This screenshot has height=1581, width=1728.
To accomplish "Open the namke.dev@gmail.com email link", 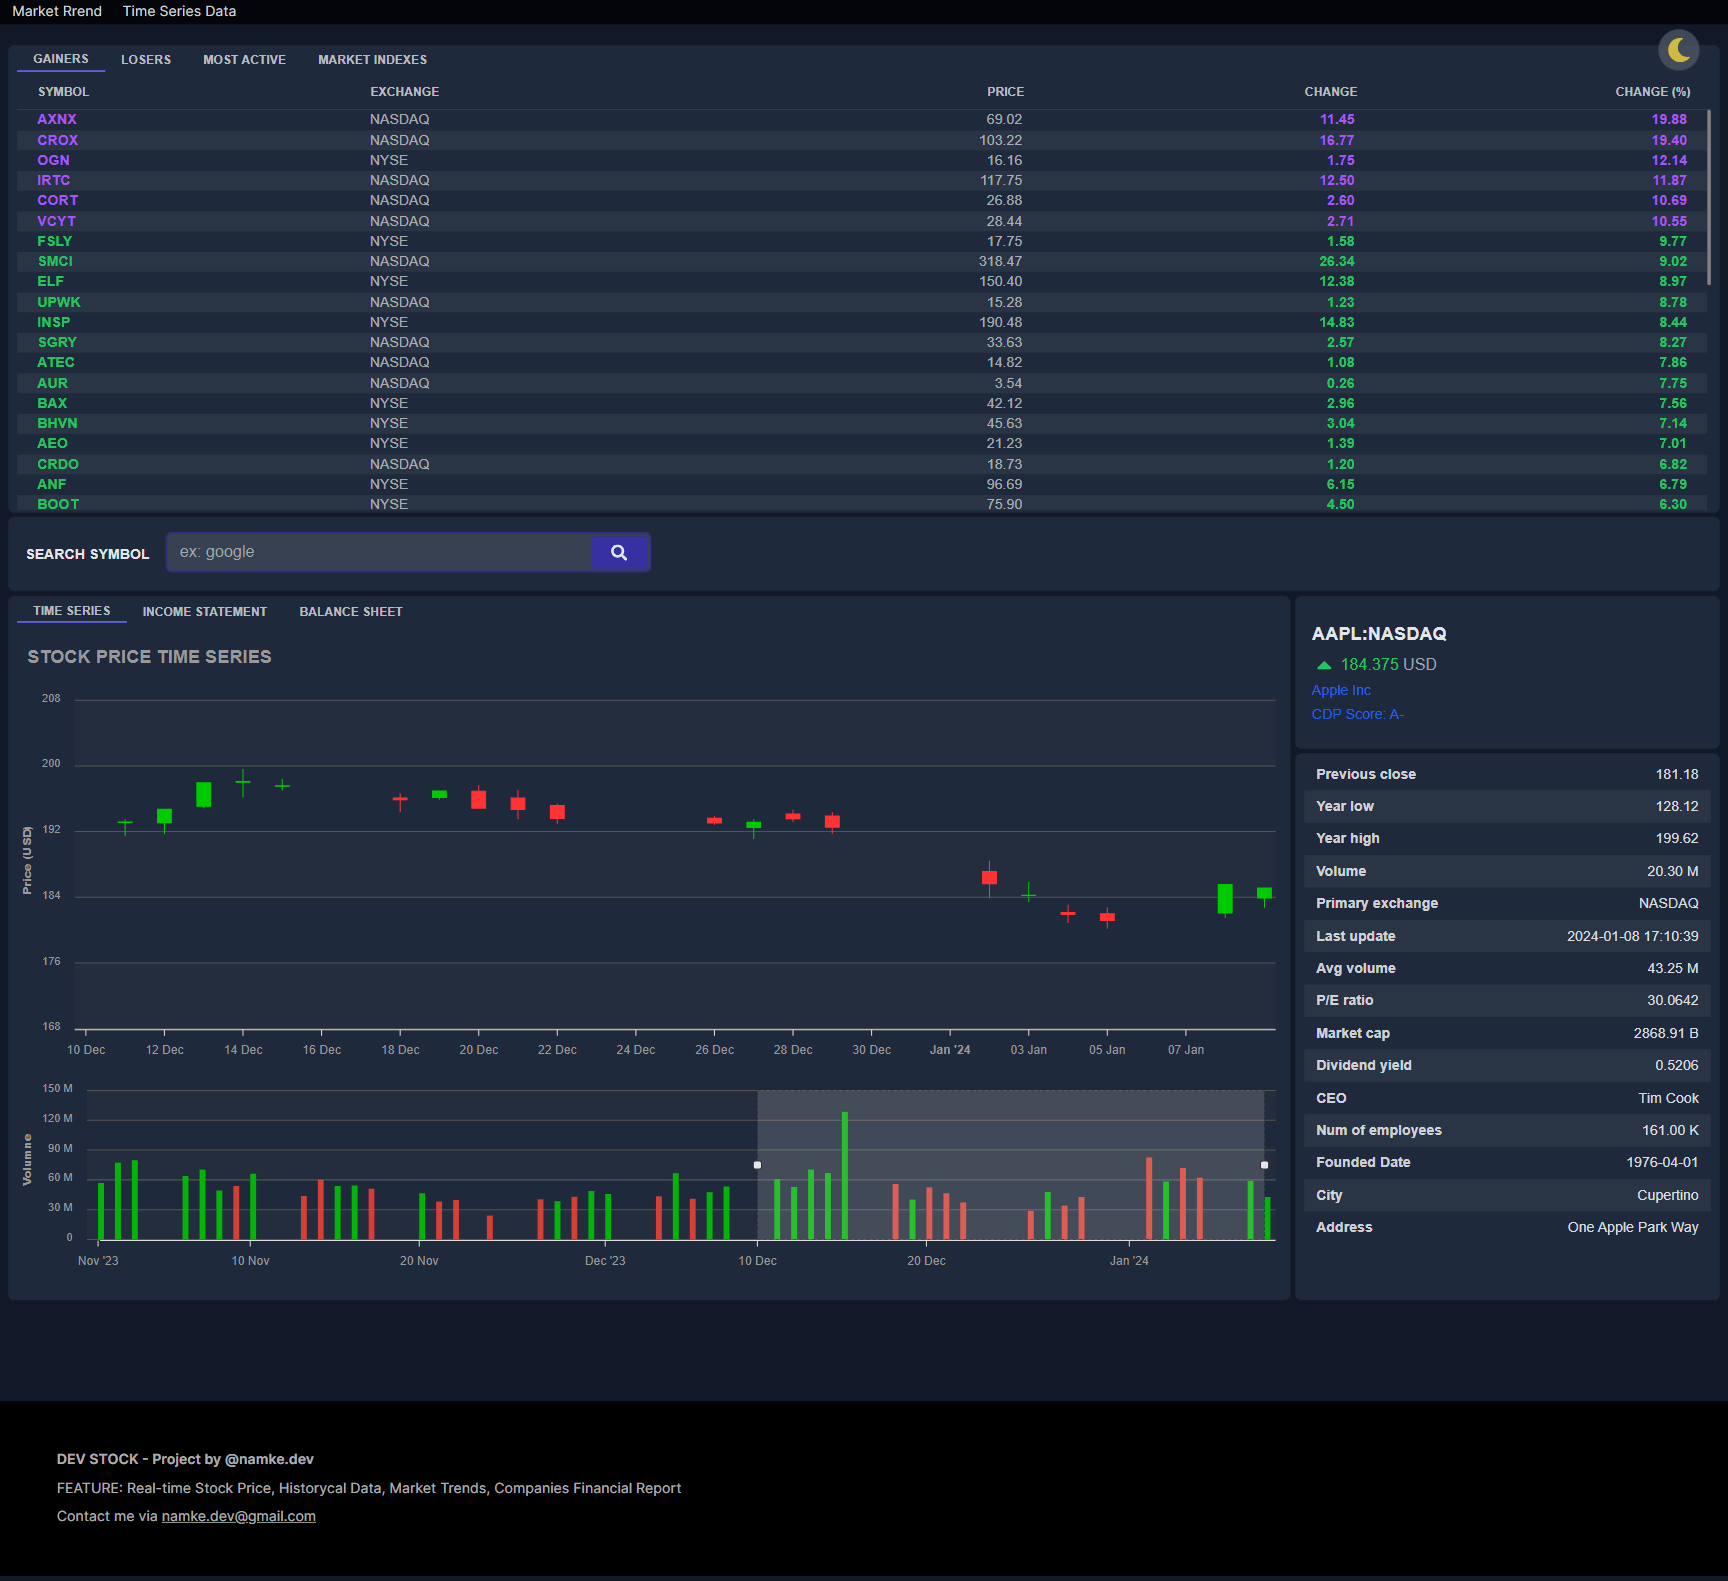I will click(x=239, y=1516).
